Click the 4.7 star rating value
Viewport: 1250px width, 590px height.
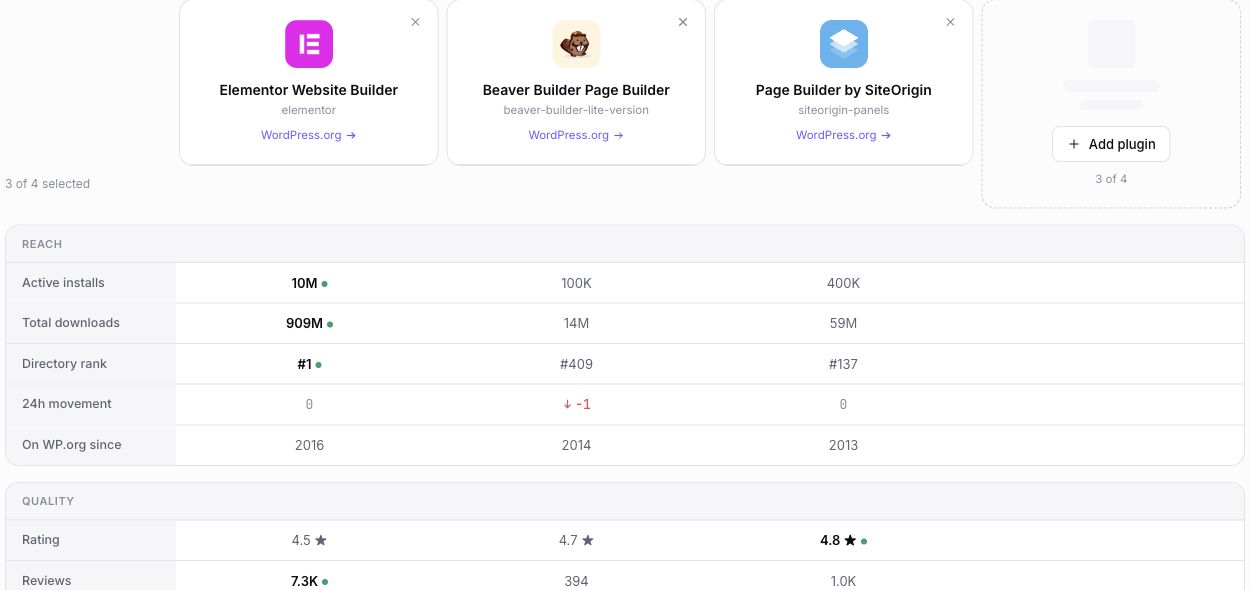(576, 540)
